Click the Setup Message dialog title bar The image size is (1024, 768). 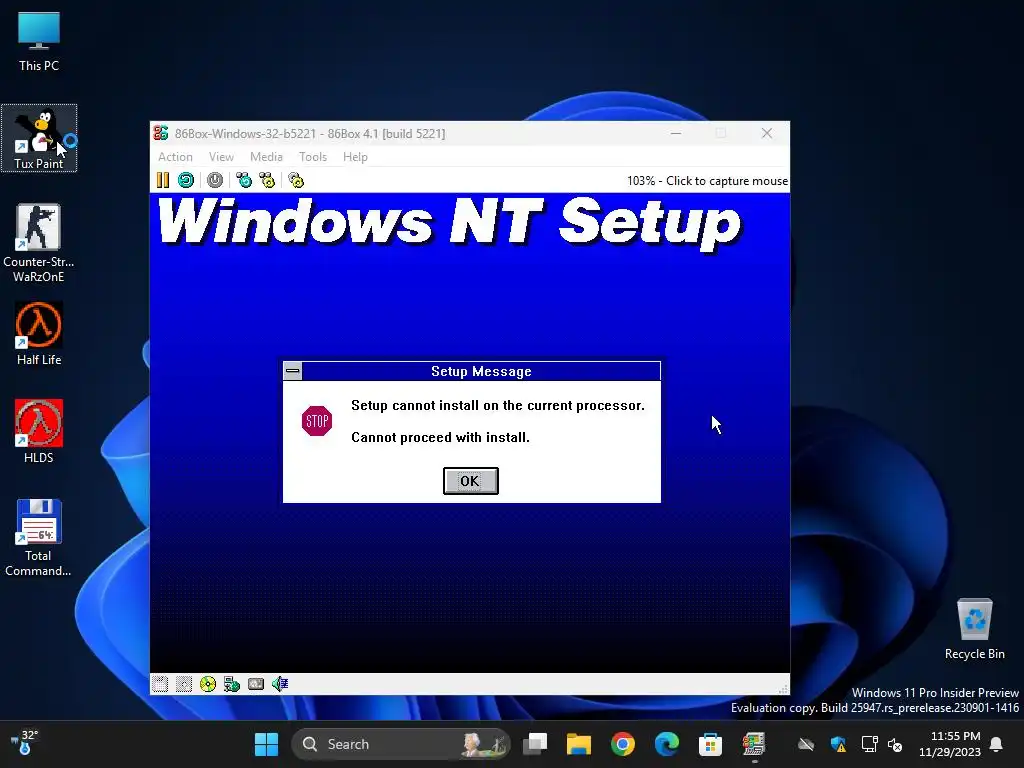pyautogui.click(x=481, y=371)
